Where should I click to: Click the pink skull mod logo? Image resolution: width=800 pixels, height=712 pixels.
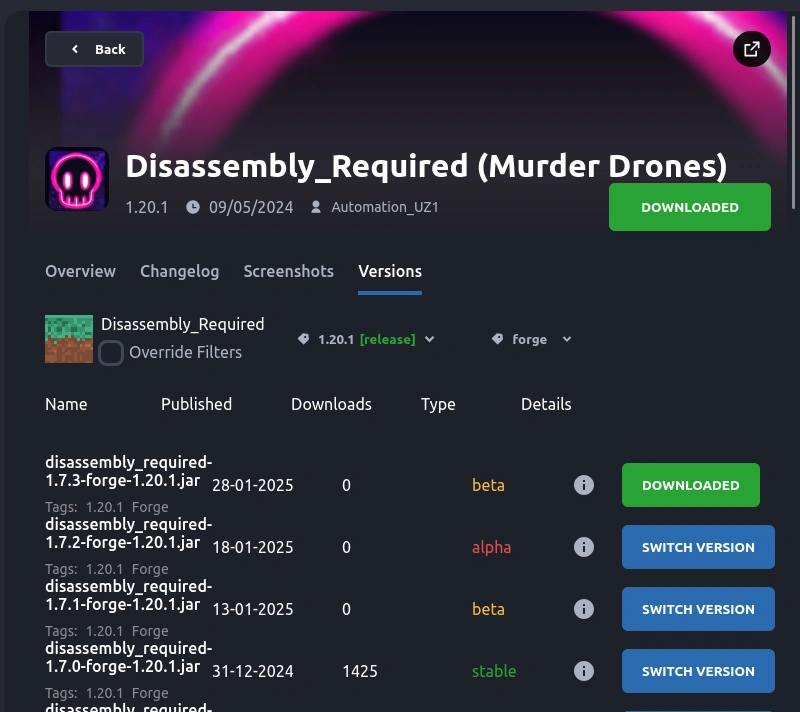(x=77, y=179)
